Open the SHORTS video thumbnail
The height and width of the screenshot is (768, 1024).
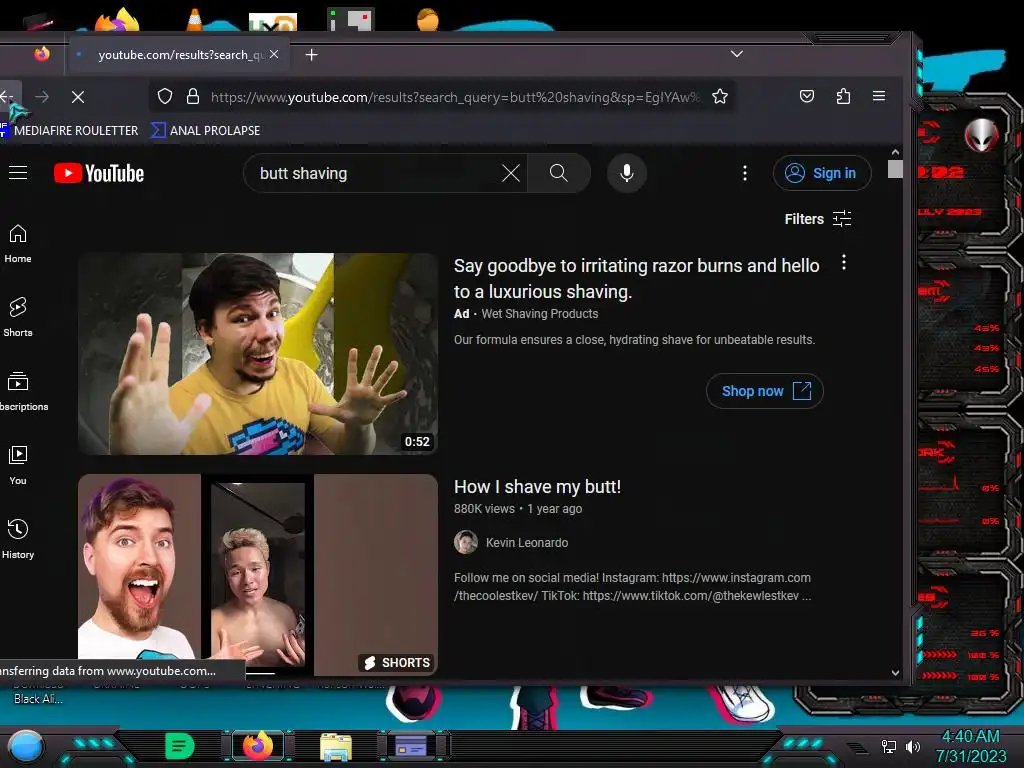[x=258, y=575]
